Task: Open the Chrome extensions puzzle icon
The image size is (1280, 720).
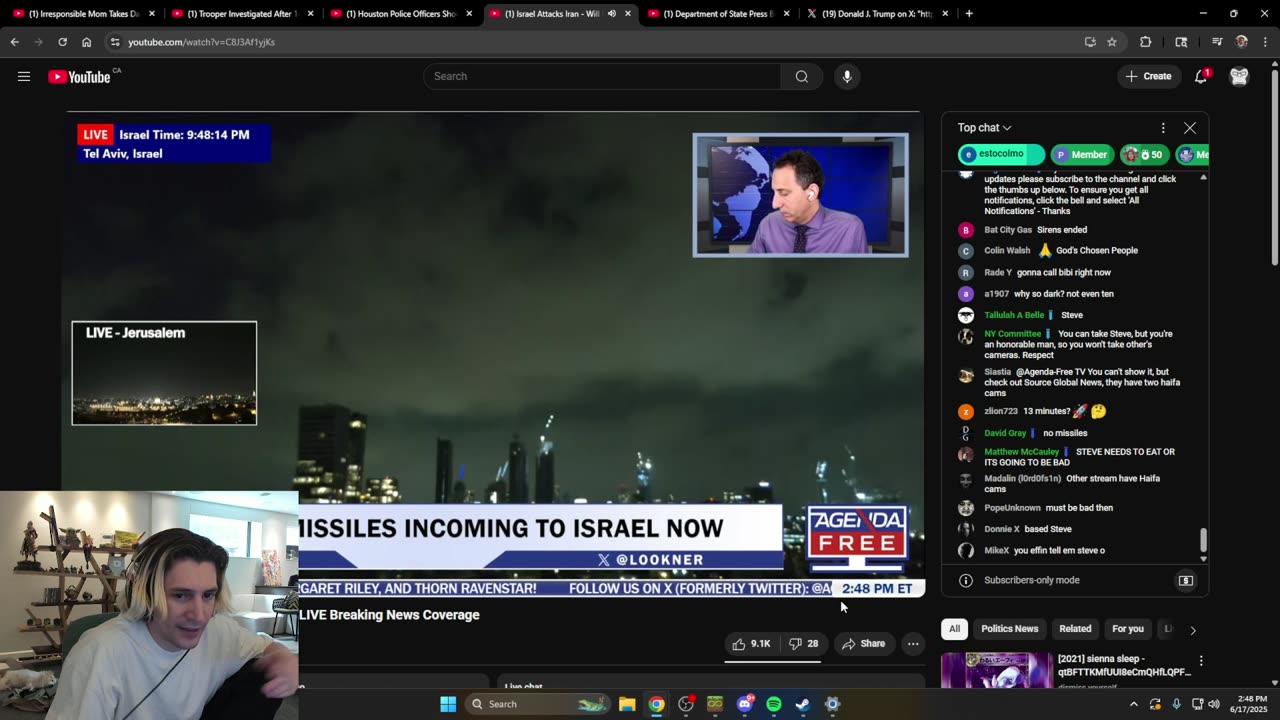Action: [1146, 42]
